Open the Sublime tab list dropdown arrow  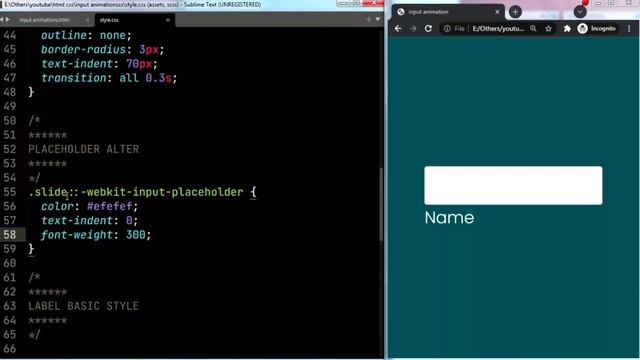tap(378, 19)
